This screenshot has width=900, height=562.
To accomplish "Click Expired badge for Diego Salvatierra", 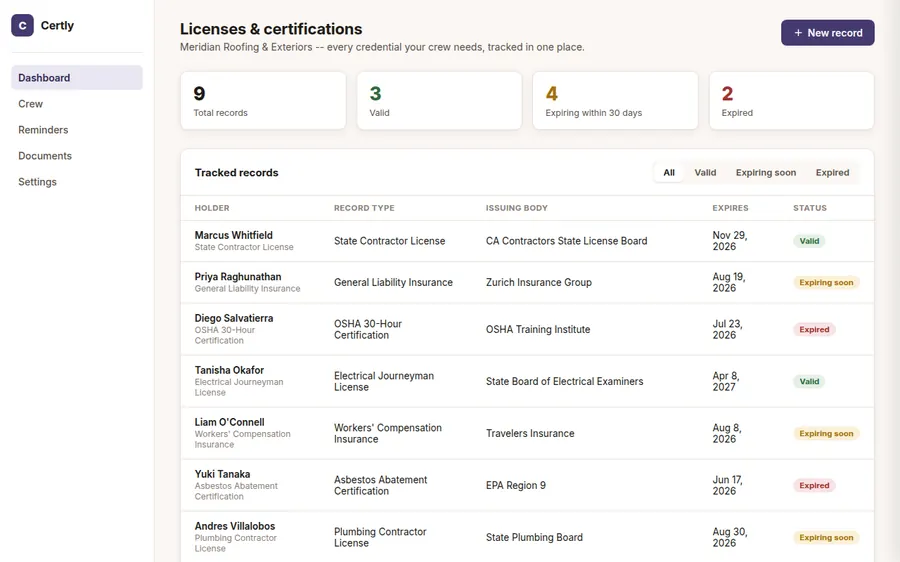I will click(x=814, y=330).
